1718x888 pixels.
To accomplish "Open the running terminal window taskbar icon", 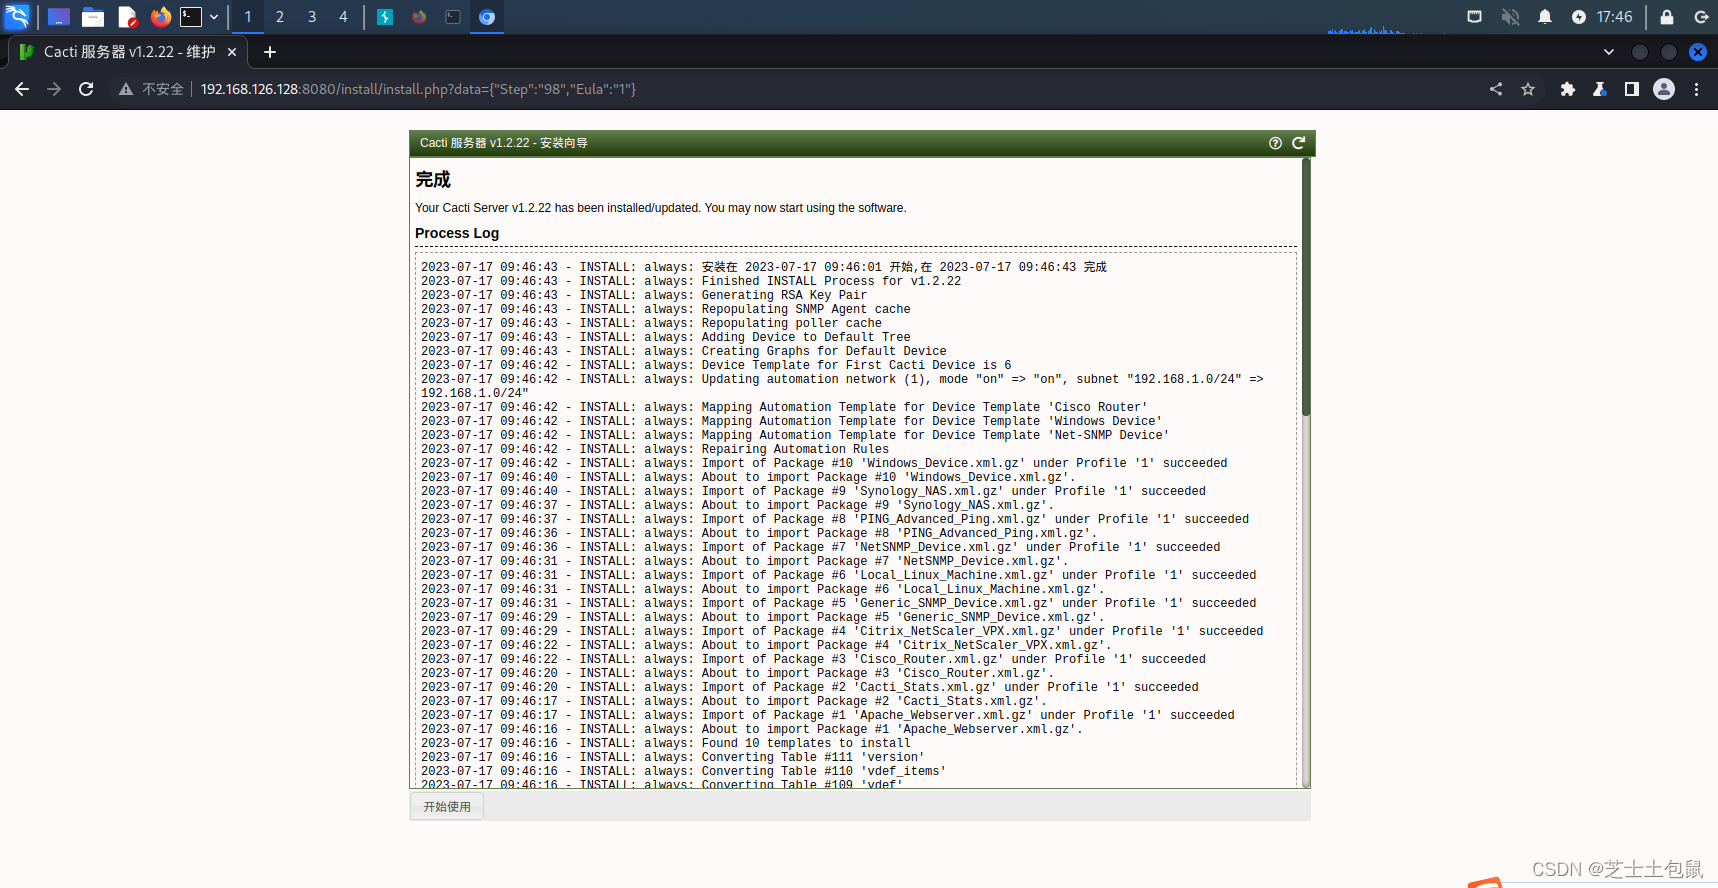I will point(453,17).
